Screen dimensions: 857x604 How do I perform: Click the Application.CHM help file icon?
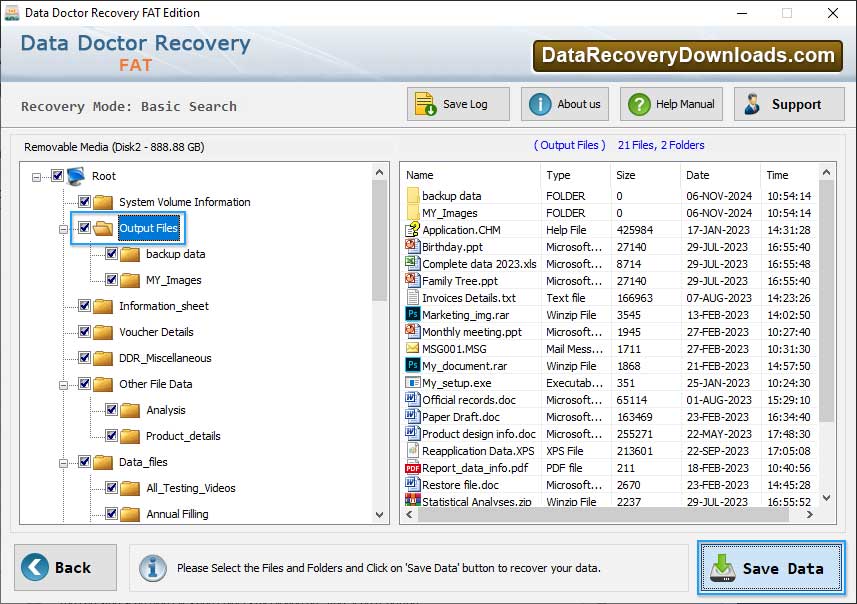pyautogui.click(x=413, y=230)
